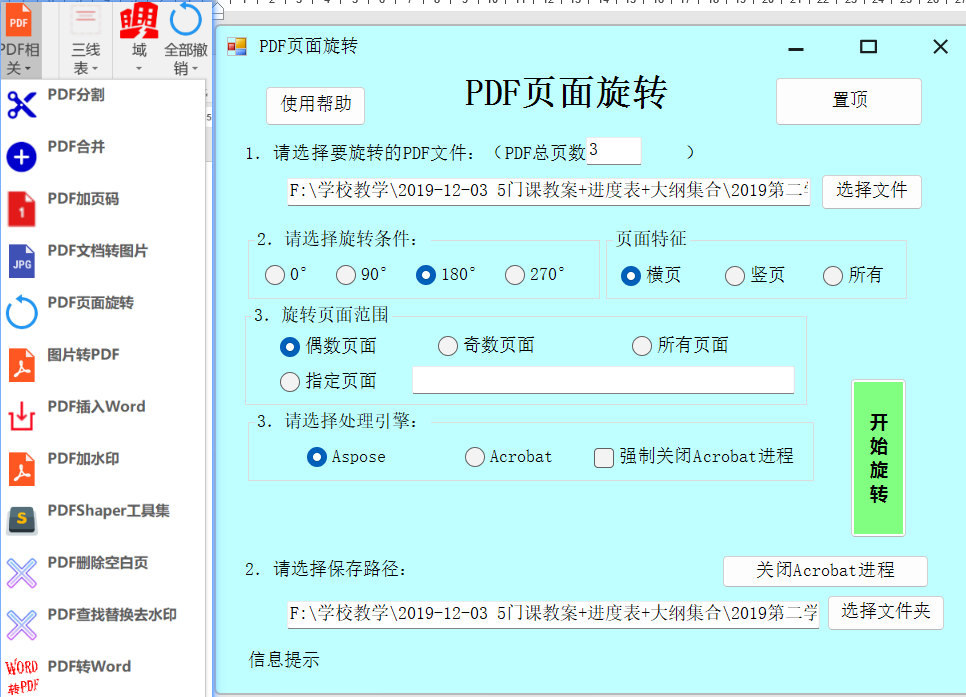Click the 域 ribbon icon
Viewport: 966px width, 697px height.
click(139, 22)
